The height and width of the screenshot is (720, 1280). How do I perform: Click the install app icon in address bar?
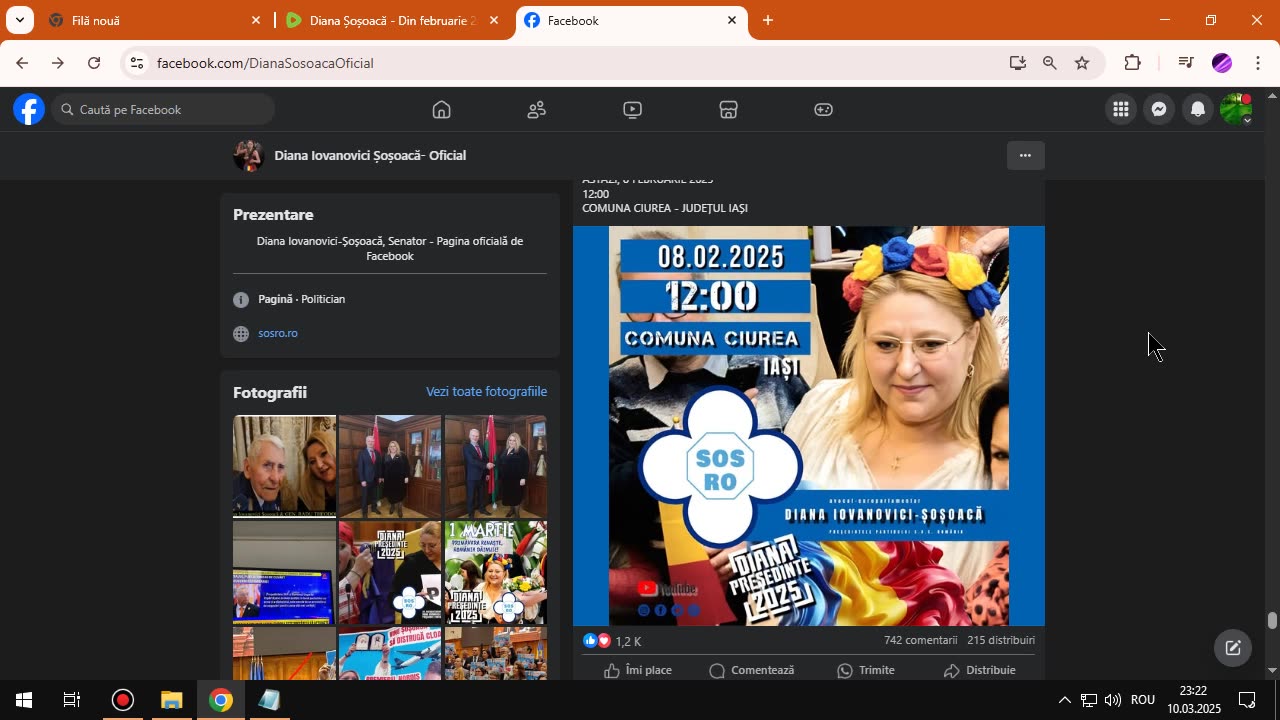(x=1017, y=63)
